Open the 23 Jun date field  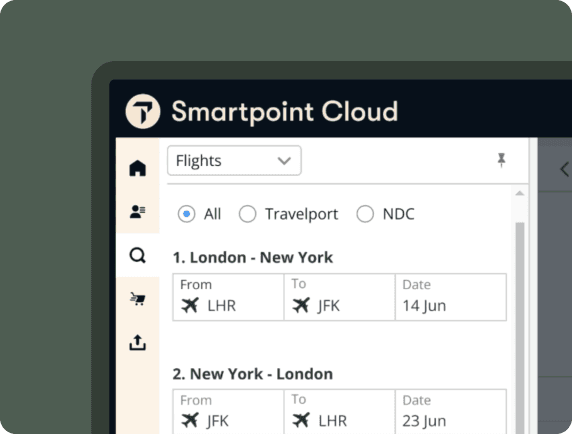click(x=451, y=412)
